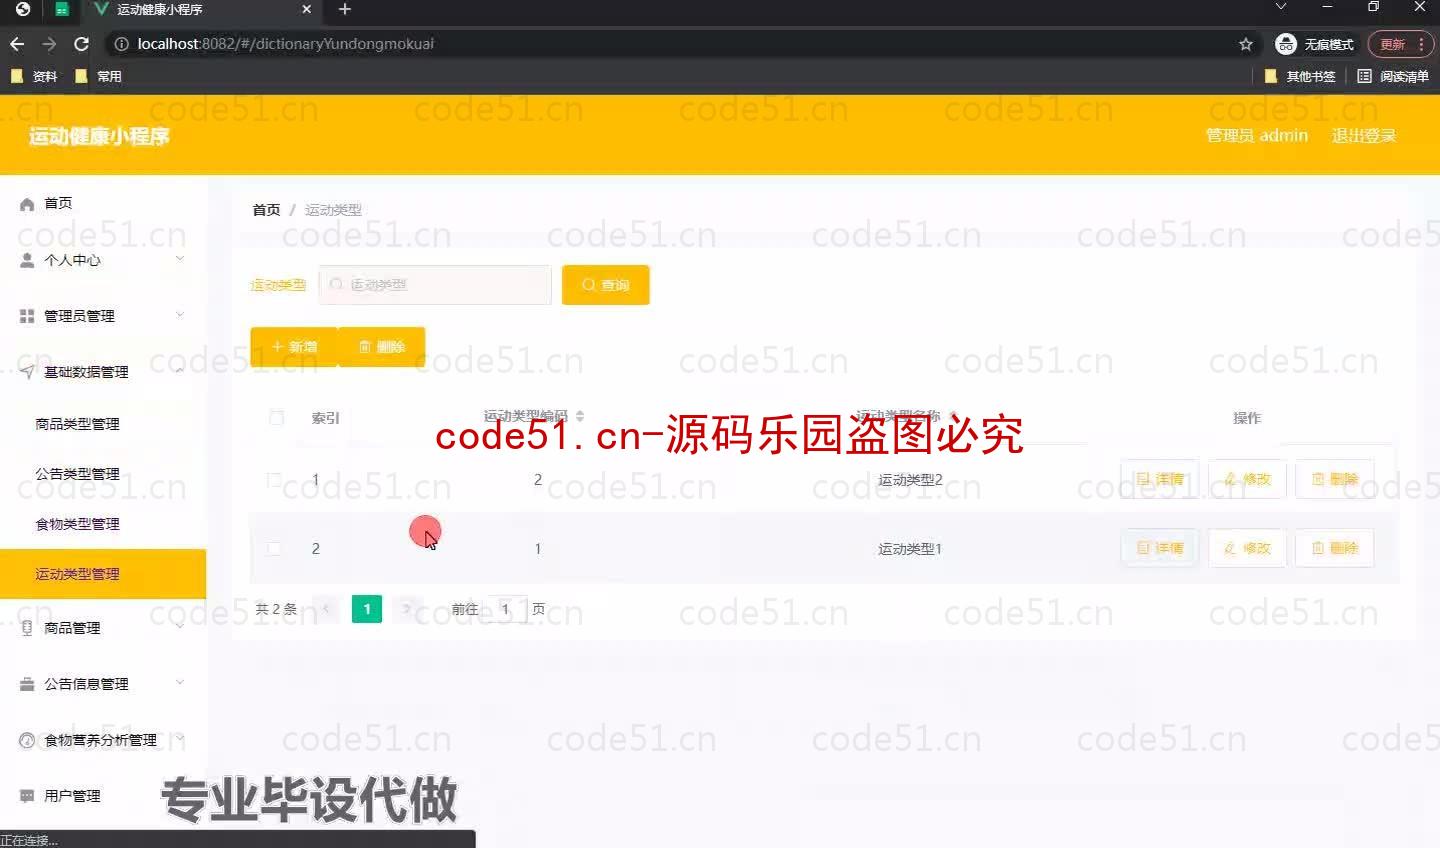This screenshot has width=1440, height=848.
Task: Expand the 商品管理 menu chevron
Action: point(180,627)
